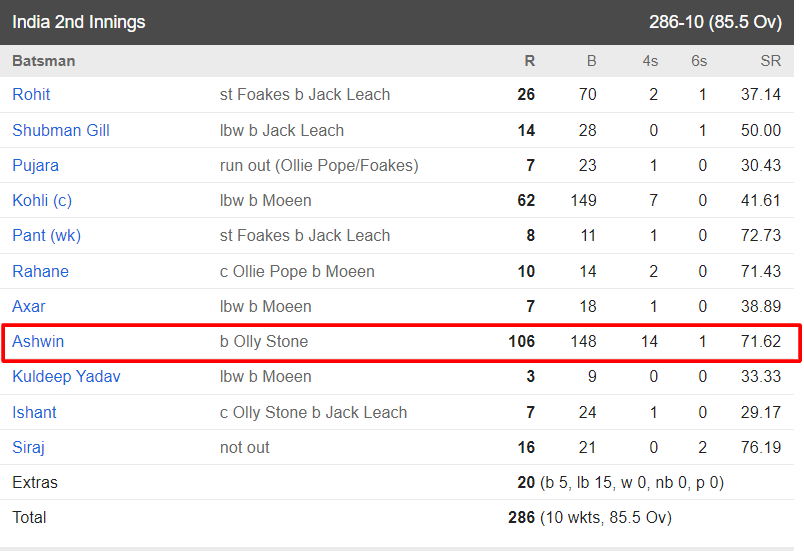Screen dimensions: 804x551
Task: Select the Kohli (c) player link
Action: (x=42, y=200)
